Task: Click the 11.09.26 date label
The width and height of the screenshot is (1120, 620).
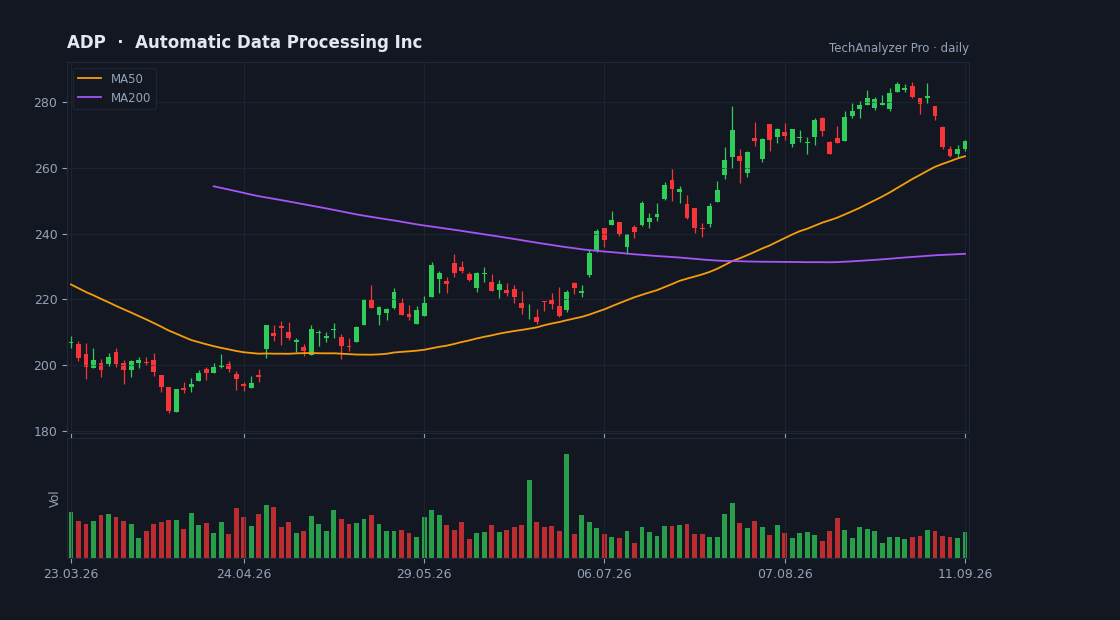Action: pyautogui.click(x=965, y=574)
